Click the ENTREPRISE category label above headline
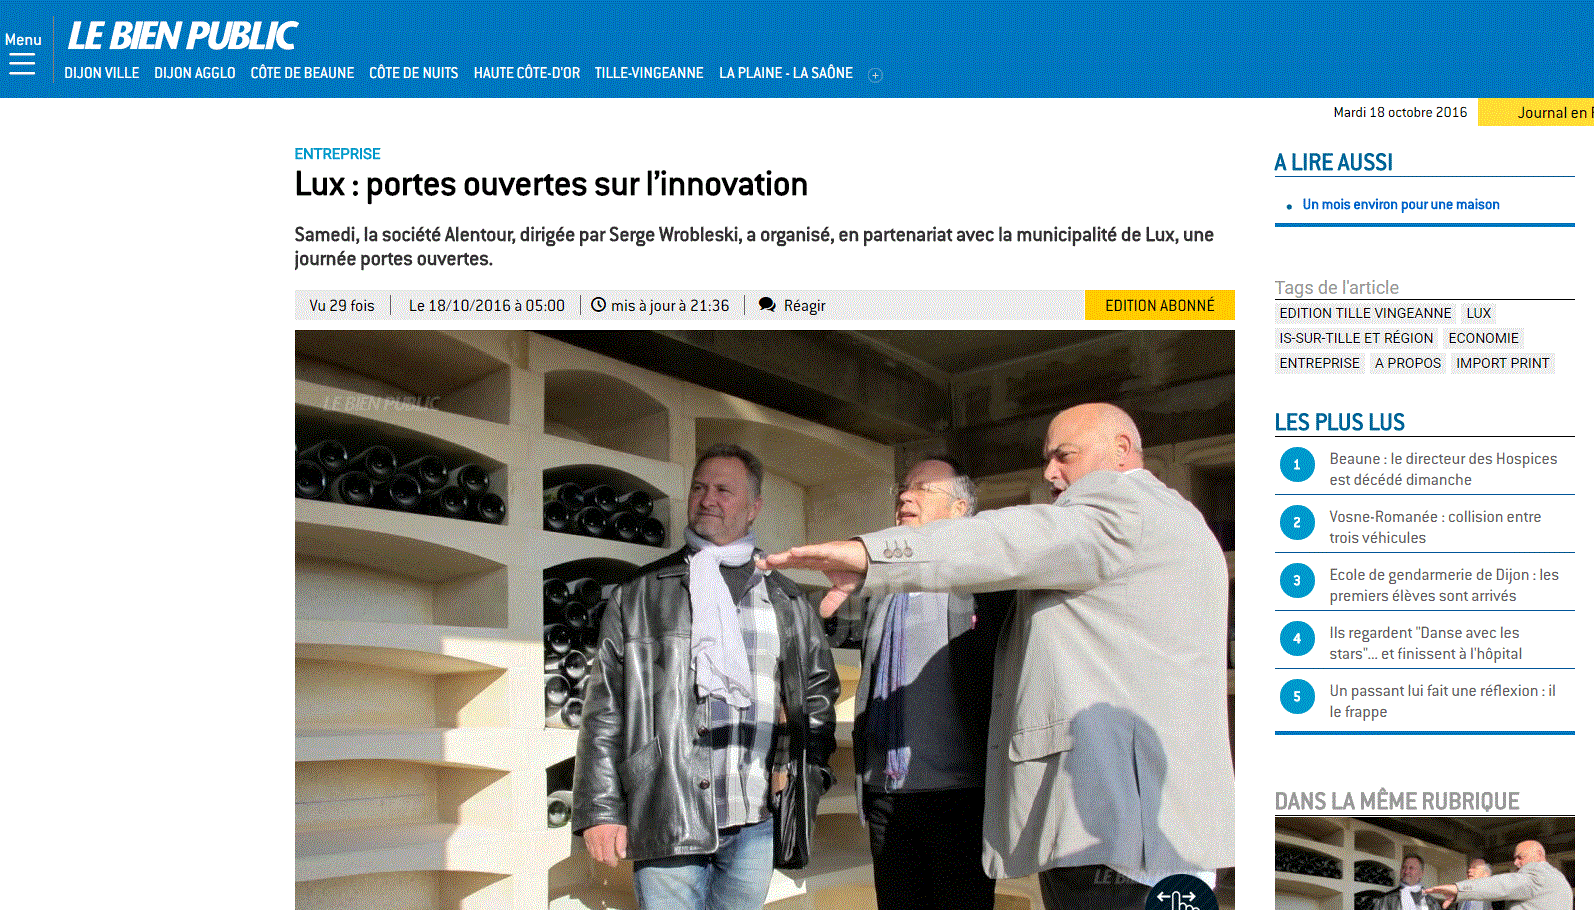Viewport: 1594px width, 910px height. point(337,154)
